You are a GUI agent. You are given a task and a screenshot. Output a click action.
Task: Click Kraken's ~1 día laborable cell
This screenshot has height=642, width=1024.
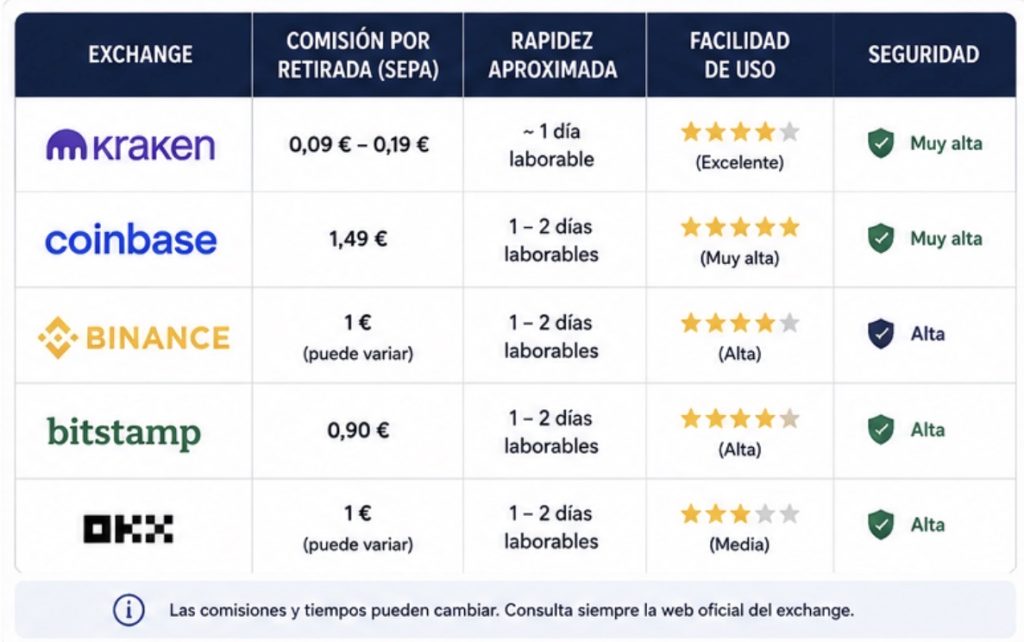click(x=552, y=145)
